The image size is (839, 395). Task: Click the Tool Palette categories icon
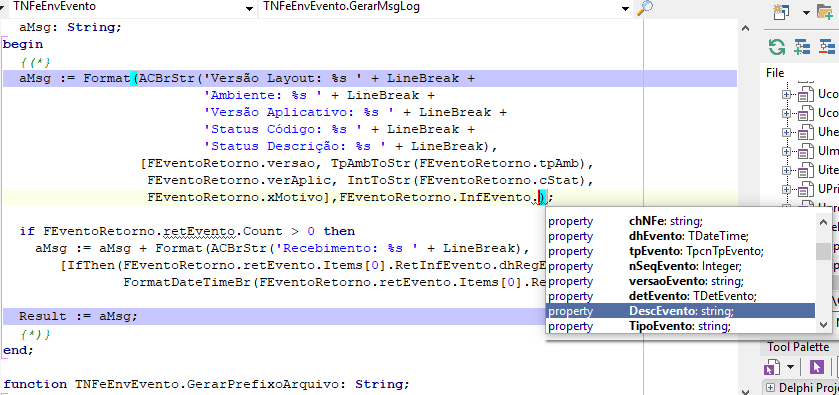pyautogui.click(x=771, y=368)
